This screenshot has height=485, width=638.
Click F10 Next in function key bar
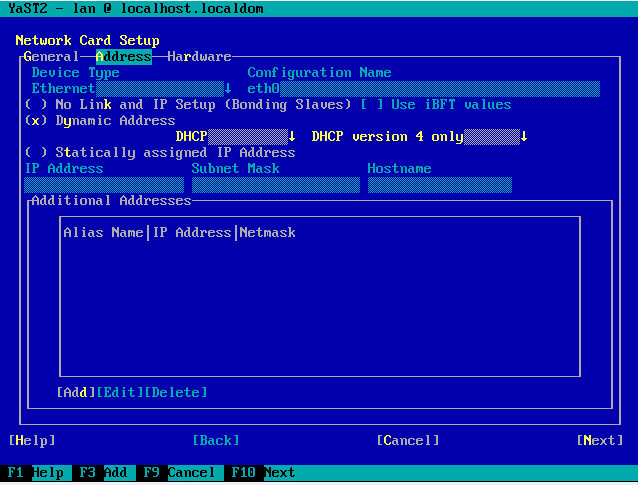pos(263,472)
